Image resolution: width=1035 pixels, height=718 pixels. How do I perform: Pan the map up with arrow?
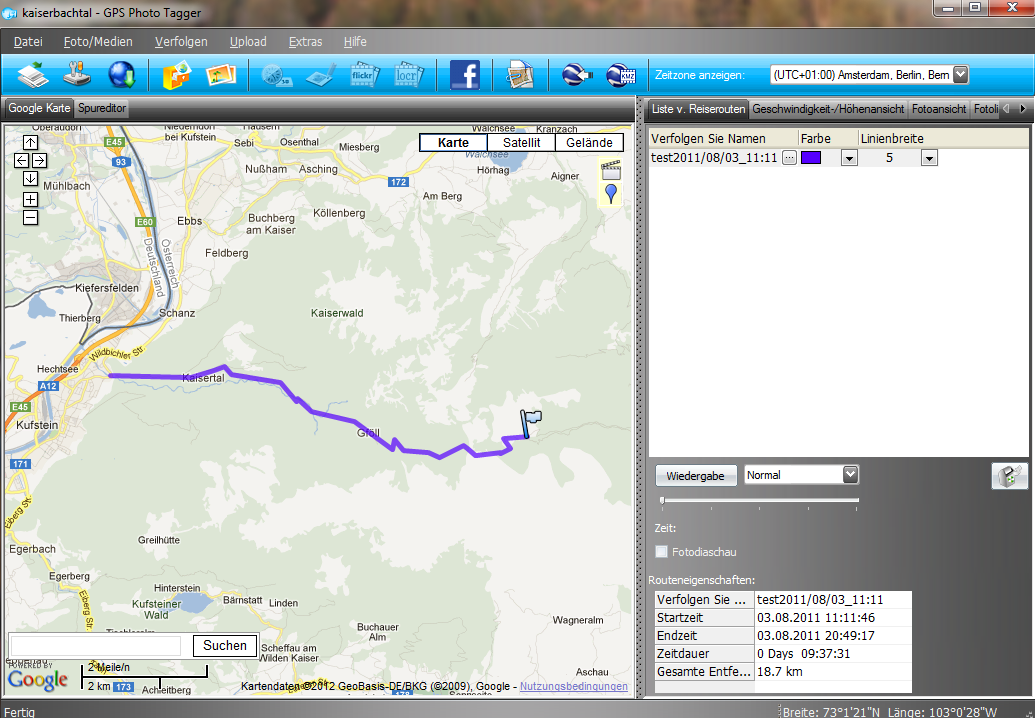[30, 143]
